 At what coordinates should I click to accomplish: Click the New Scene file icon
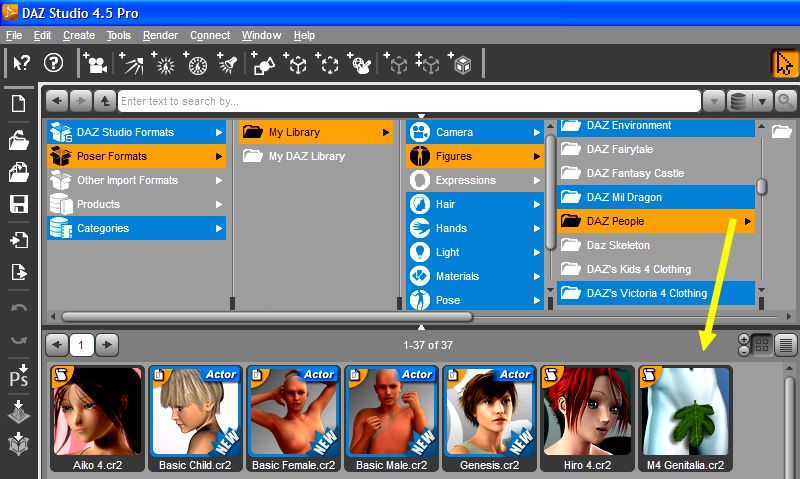(19, 104)
